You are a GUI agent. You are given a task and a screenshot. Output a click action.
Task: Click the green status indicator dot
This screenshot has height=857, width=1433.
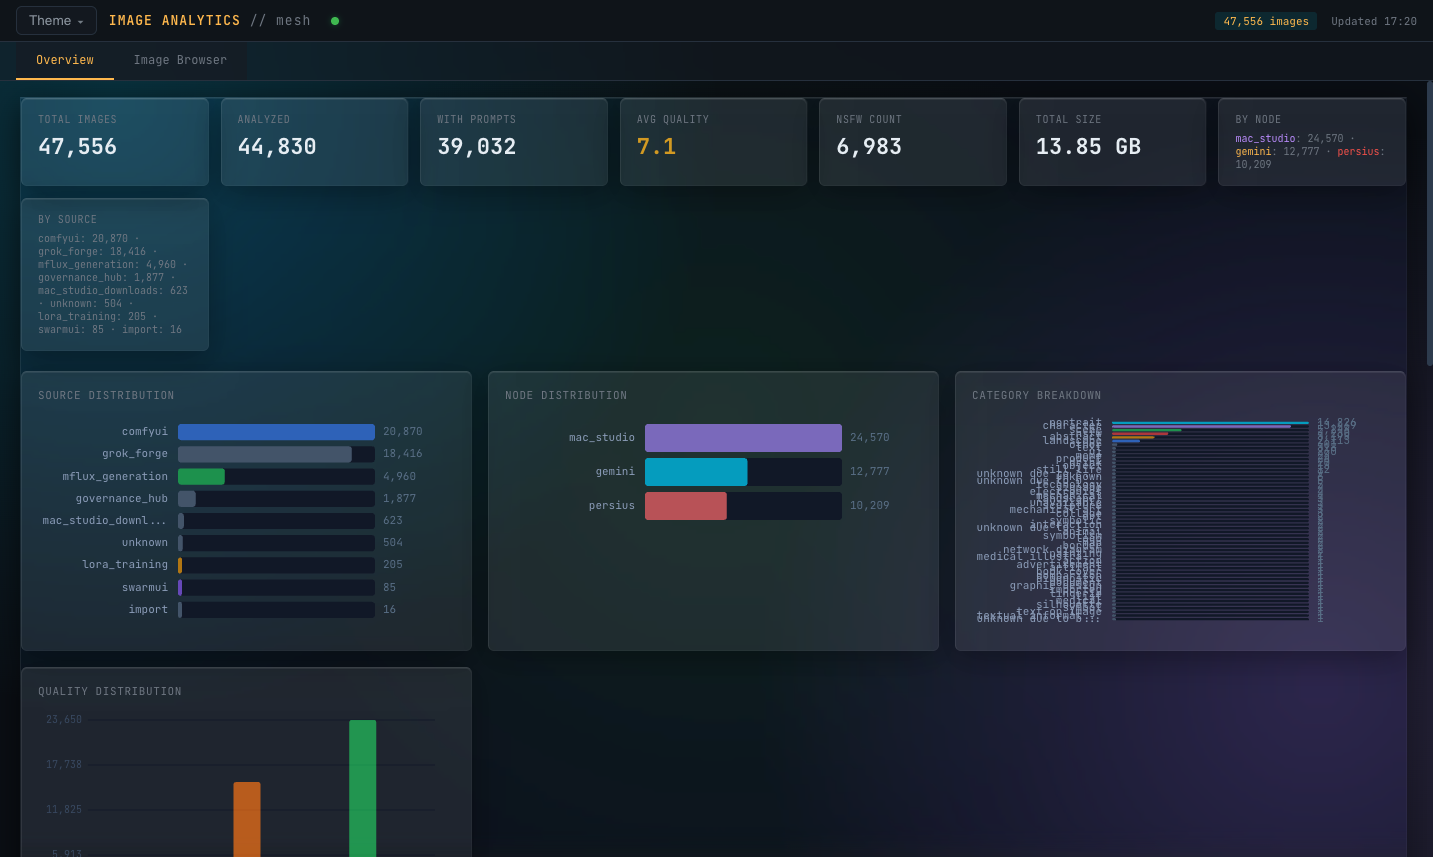click(x=335, y=21)
